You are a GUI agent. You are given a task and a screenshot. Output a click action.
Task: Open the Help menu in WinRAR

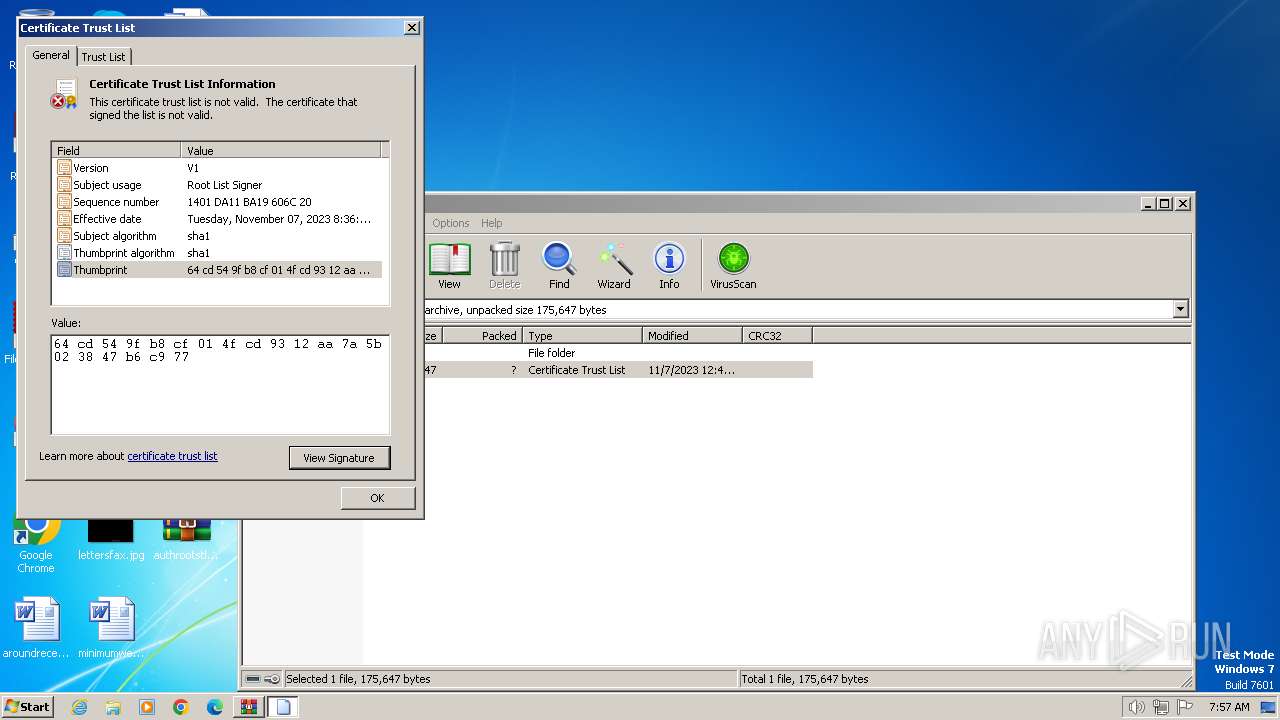(491, 223)
